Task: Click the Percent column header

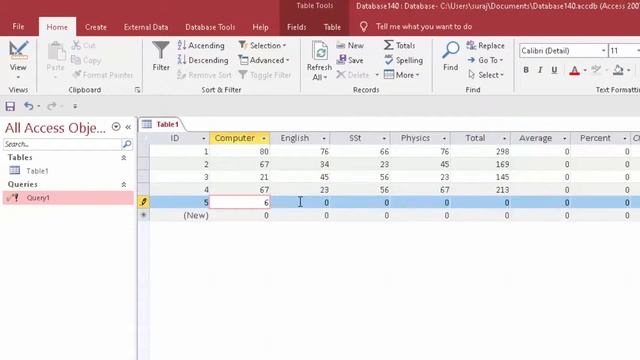Action: (x=595, y=138)
